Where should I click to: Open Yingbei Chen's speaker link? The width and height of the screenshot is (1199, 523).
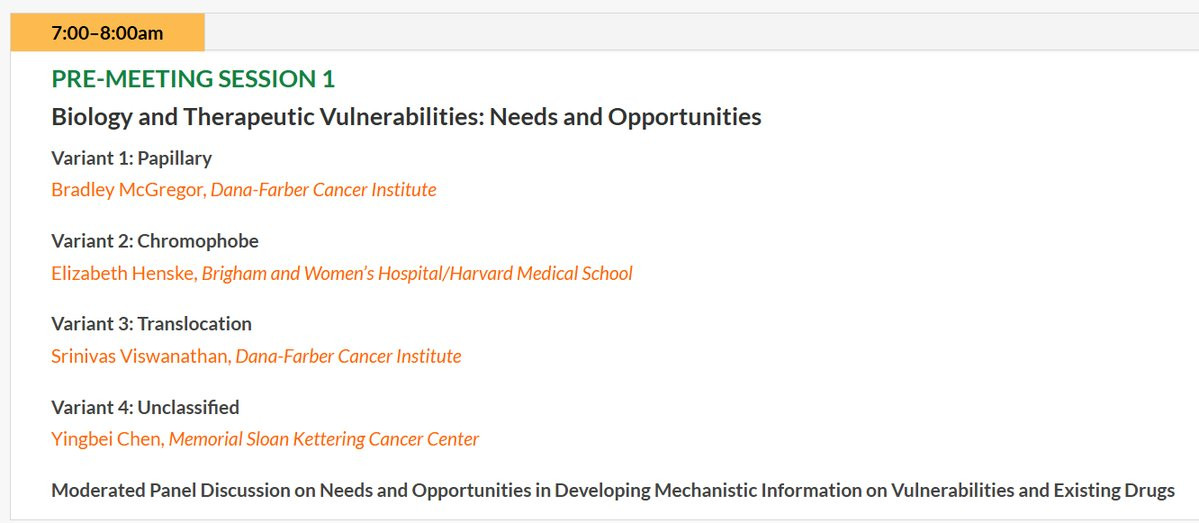point(107,439)
